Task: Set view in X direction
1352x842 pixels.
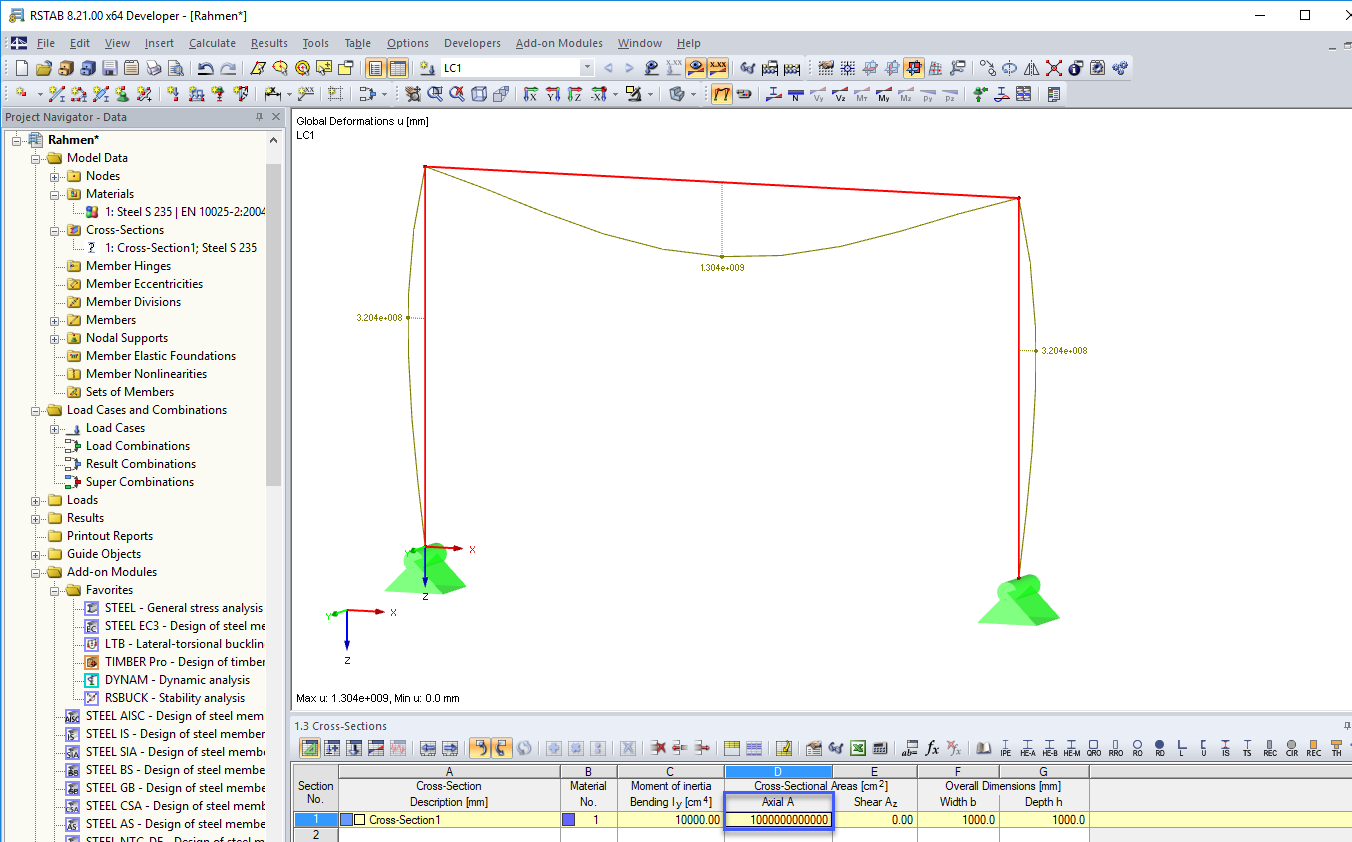Action: (530, 94)
